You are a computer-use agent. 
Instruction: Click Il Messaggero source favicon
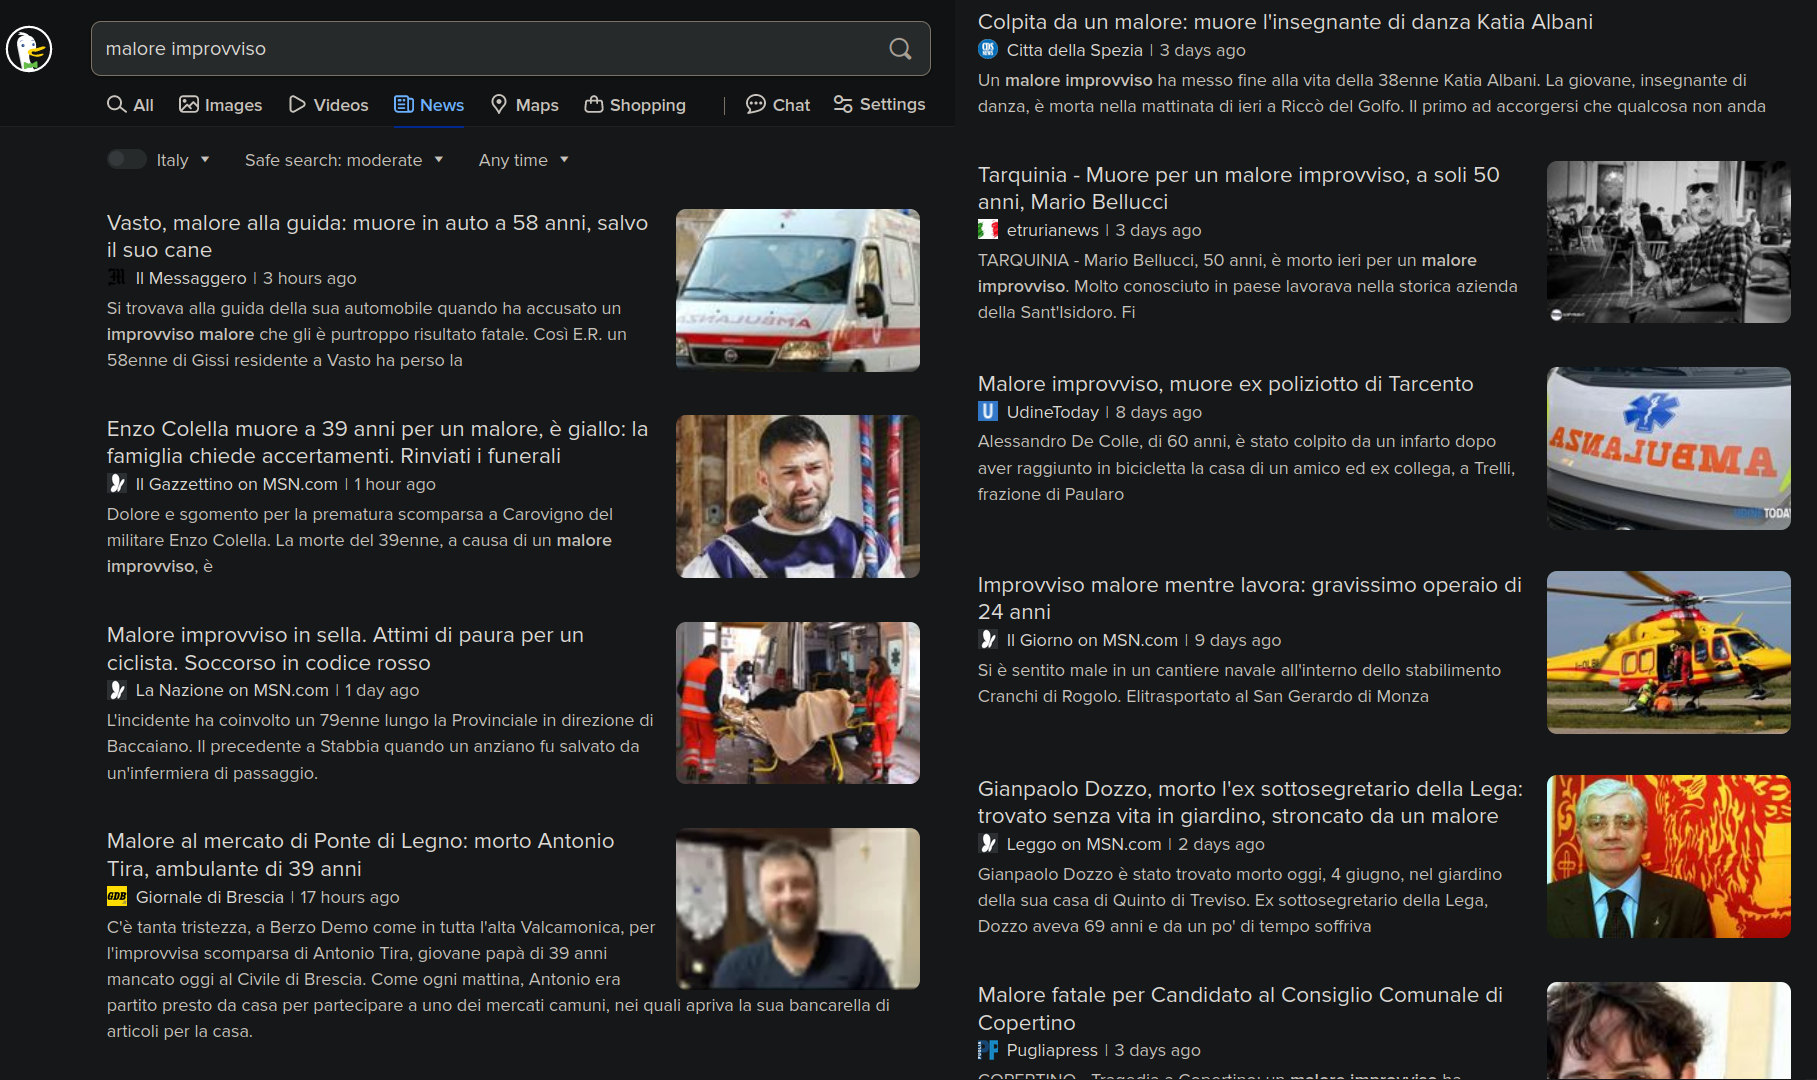click(x=116, y=278)
